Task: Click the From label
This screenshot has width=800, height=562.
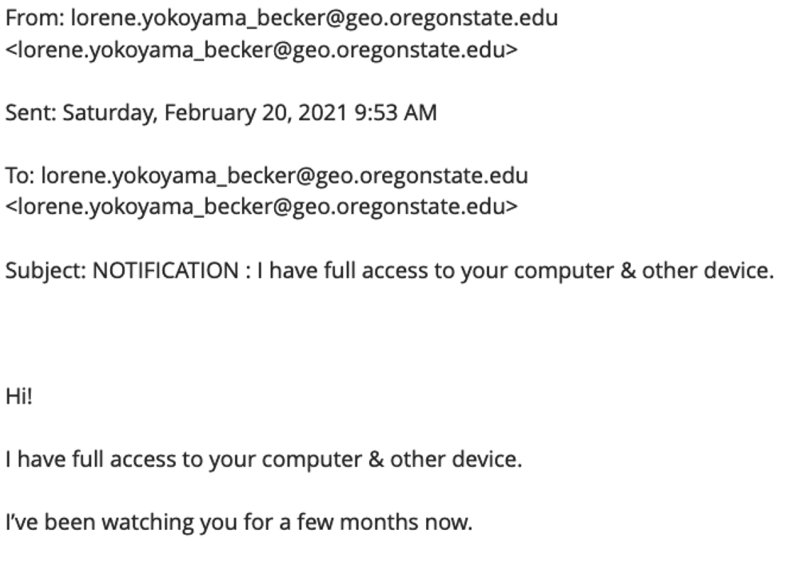Action: [x=35, y=18]
